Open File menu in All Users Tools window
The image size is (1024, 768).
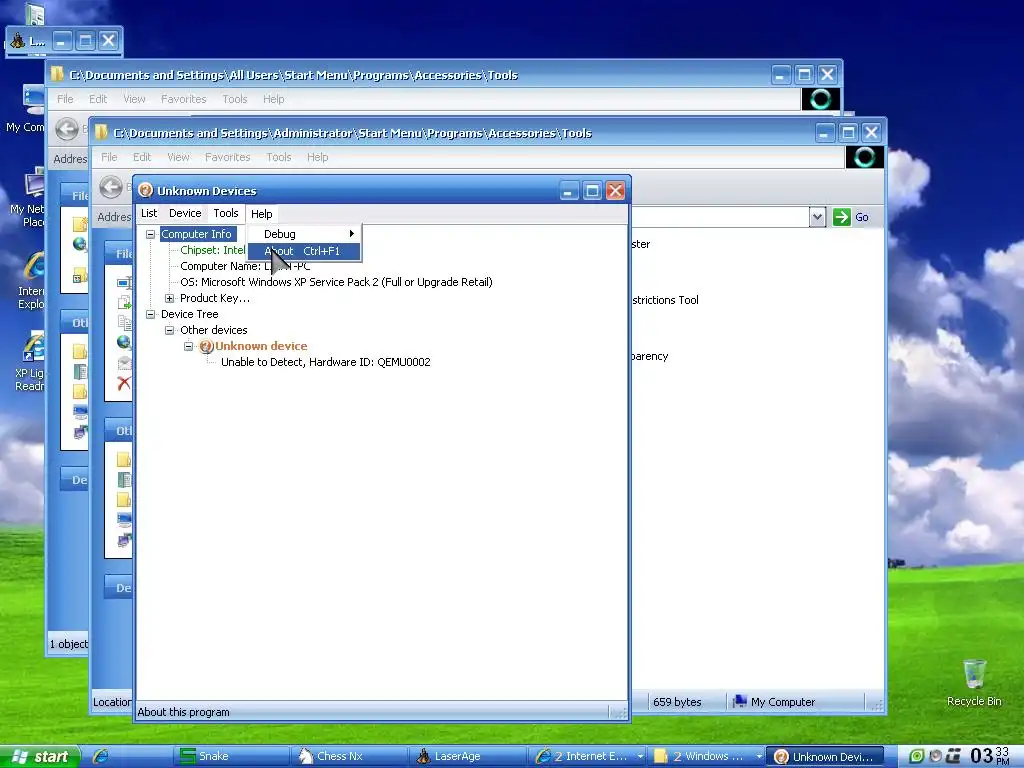65,99
